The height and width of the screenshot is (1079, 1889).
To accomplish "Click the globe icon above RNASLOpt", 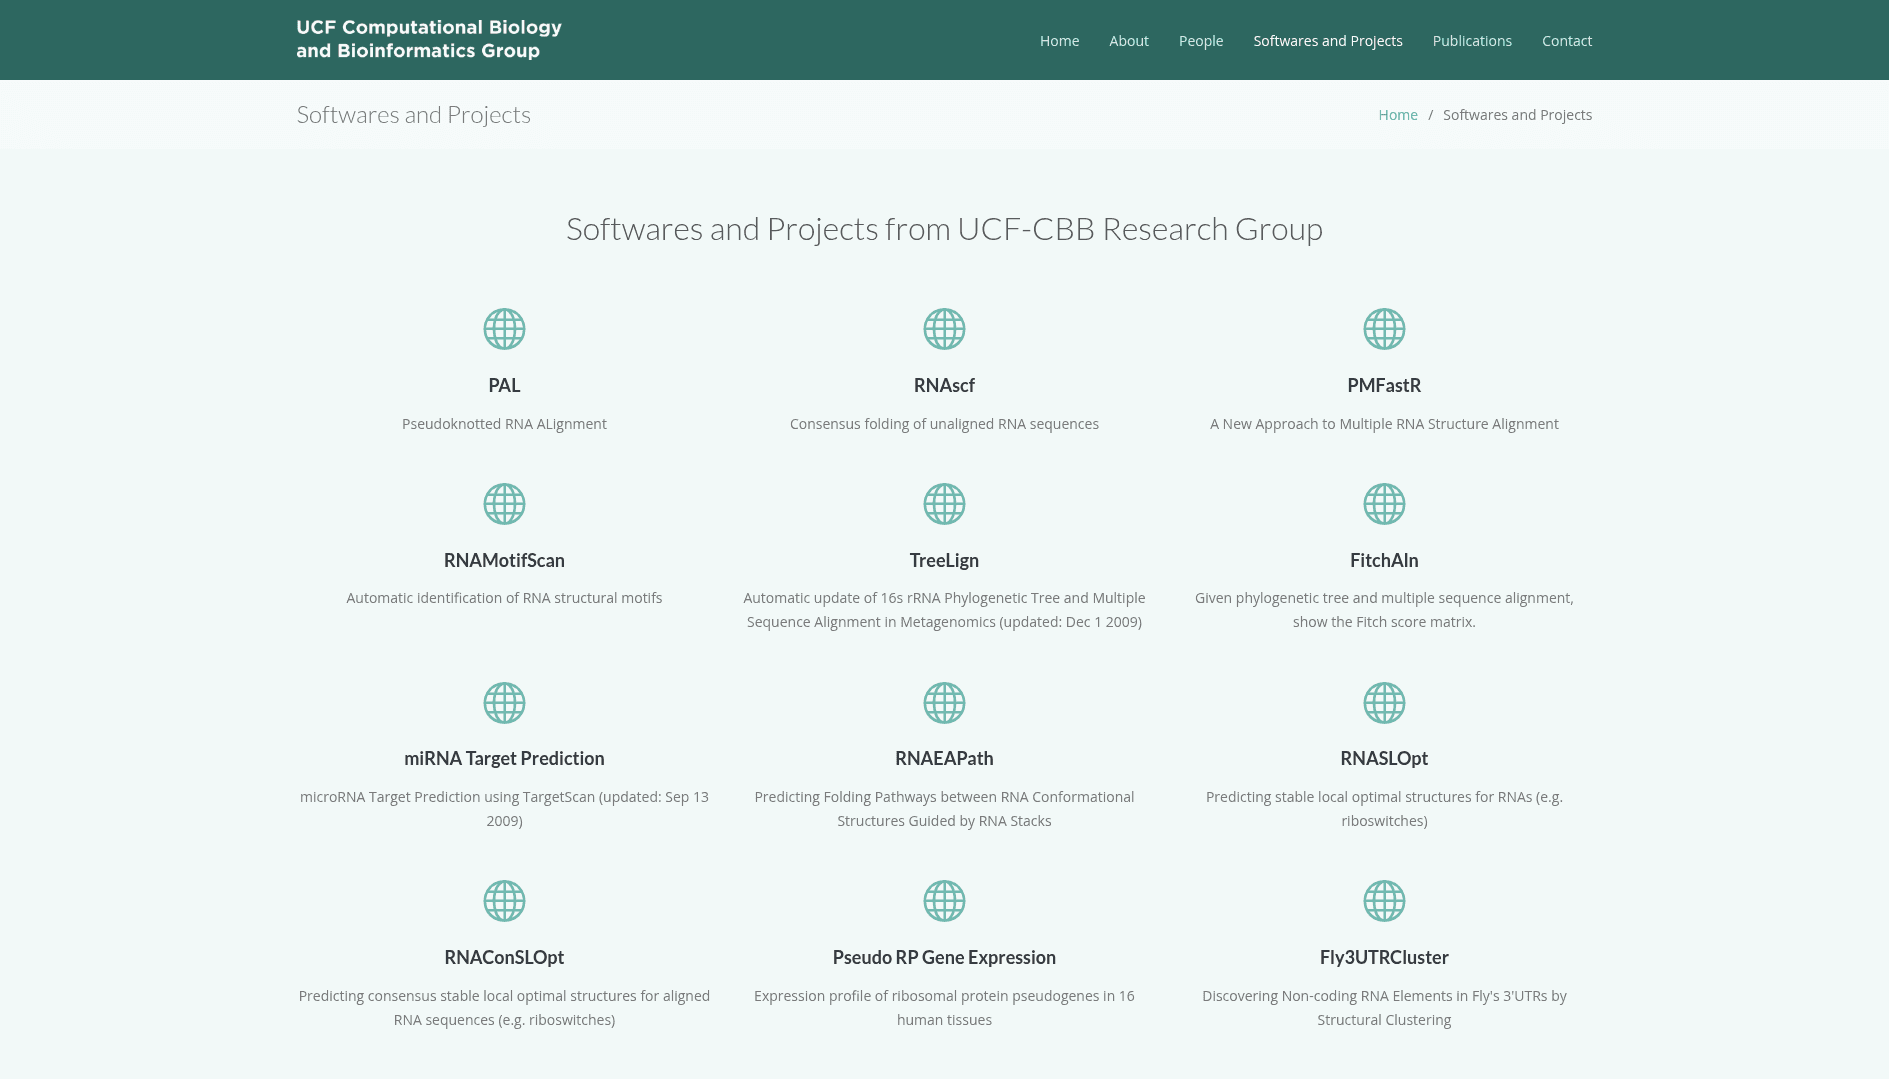I will click(x=1384, y=703).
